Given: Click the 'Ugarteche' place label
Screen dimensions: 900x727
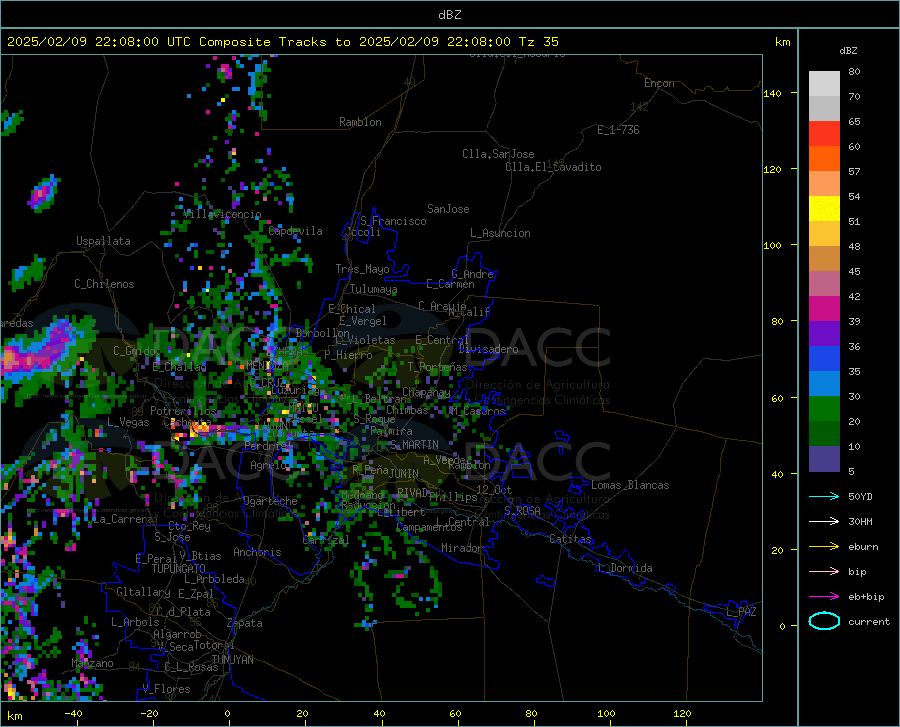Looking at the screenshot, I should [x=270, y=501].
